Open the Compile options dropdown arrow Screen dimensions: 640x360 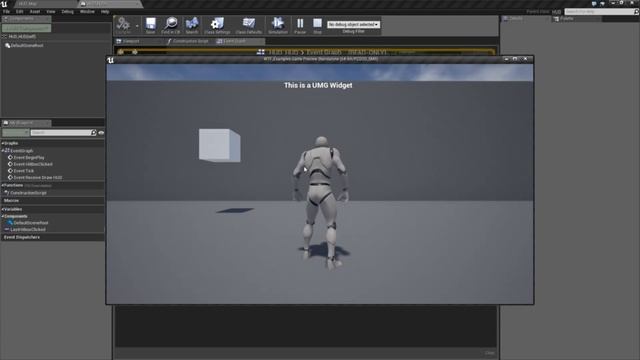[137, 26]
